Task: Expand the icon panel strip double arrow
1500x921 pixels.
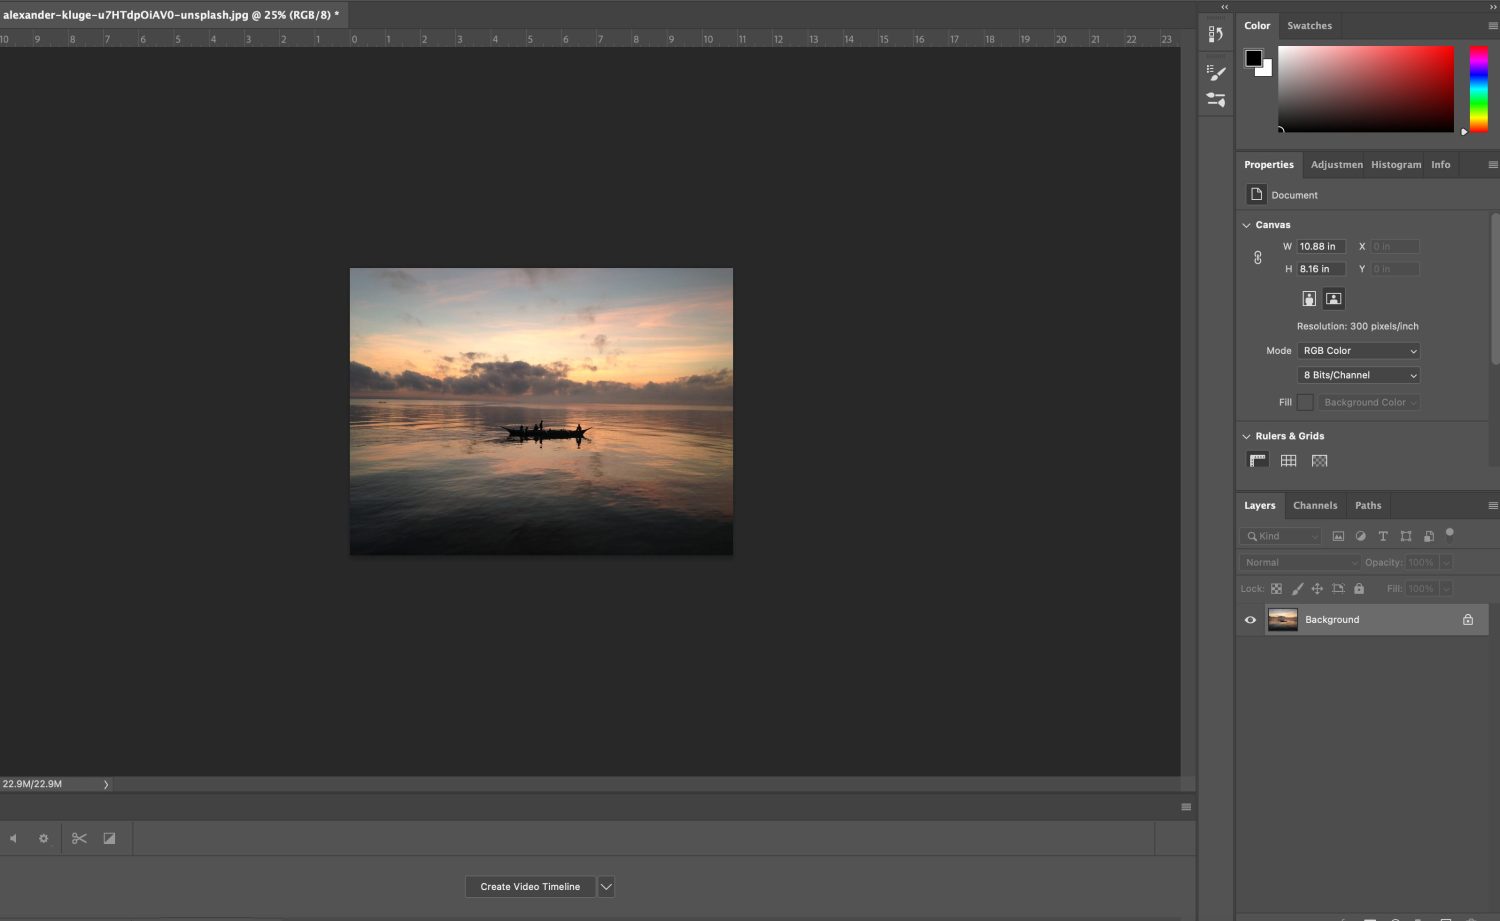Action: [x=1225, y=7]
